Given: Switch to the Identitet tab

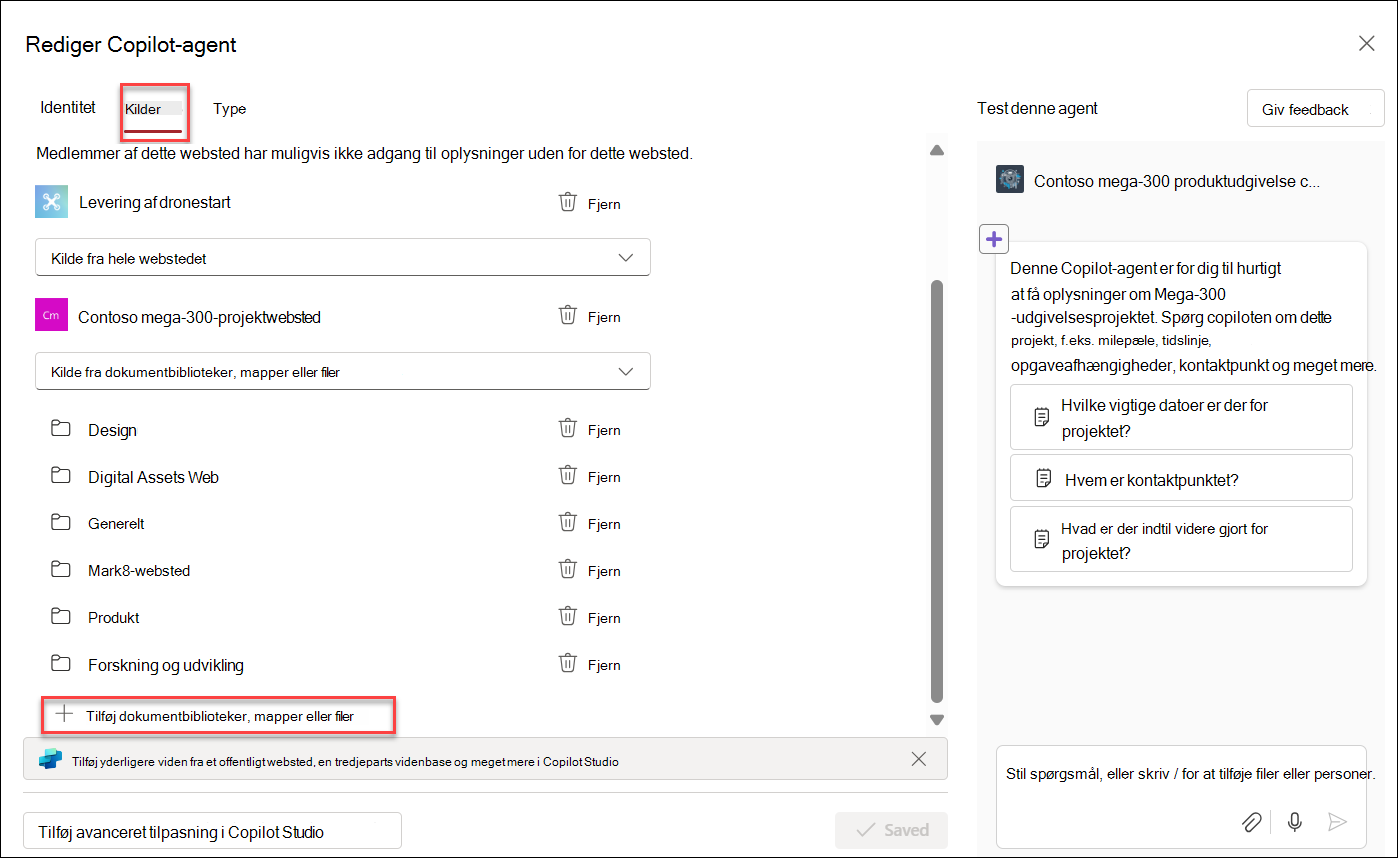Looking at the screenshot, I should coord(68,107).
